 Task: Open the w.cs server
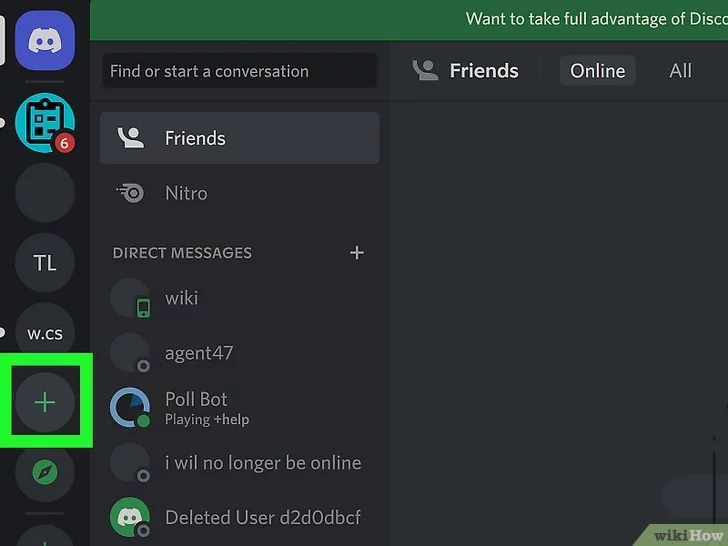tap(45, 333)
